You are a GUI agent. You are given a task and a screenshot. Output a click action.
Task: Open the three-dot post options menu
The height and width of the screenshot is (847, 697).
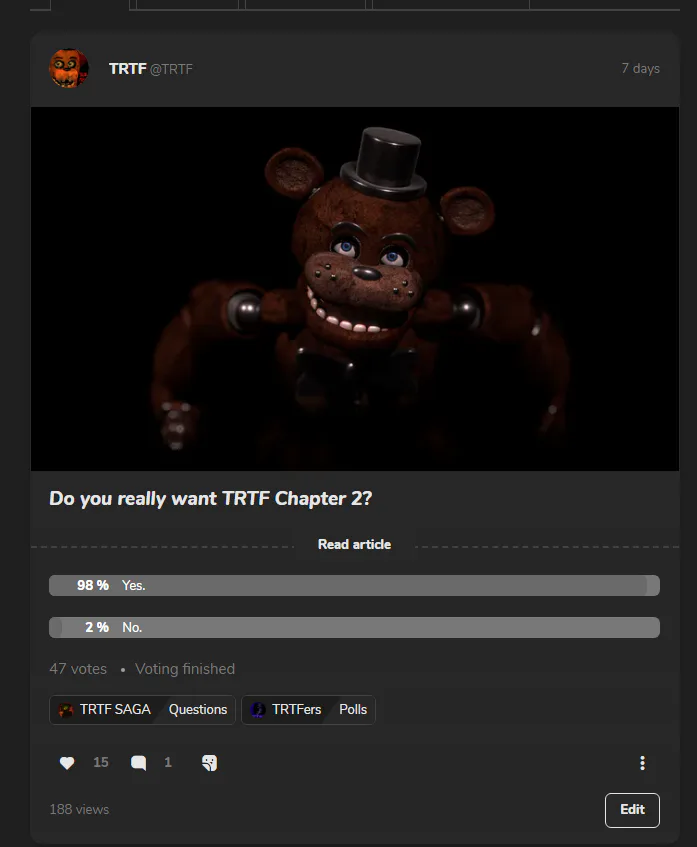[x=642, y=763]
